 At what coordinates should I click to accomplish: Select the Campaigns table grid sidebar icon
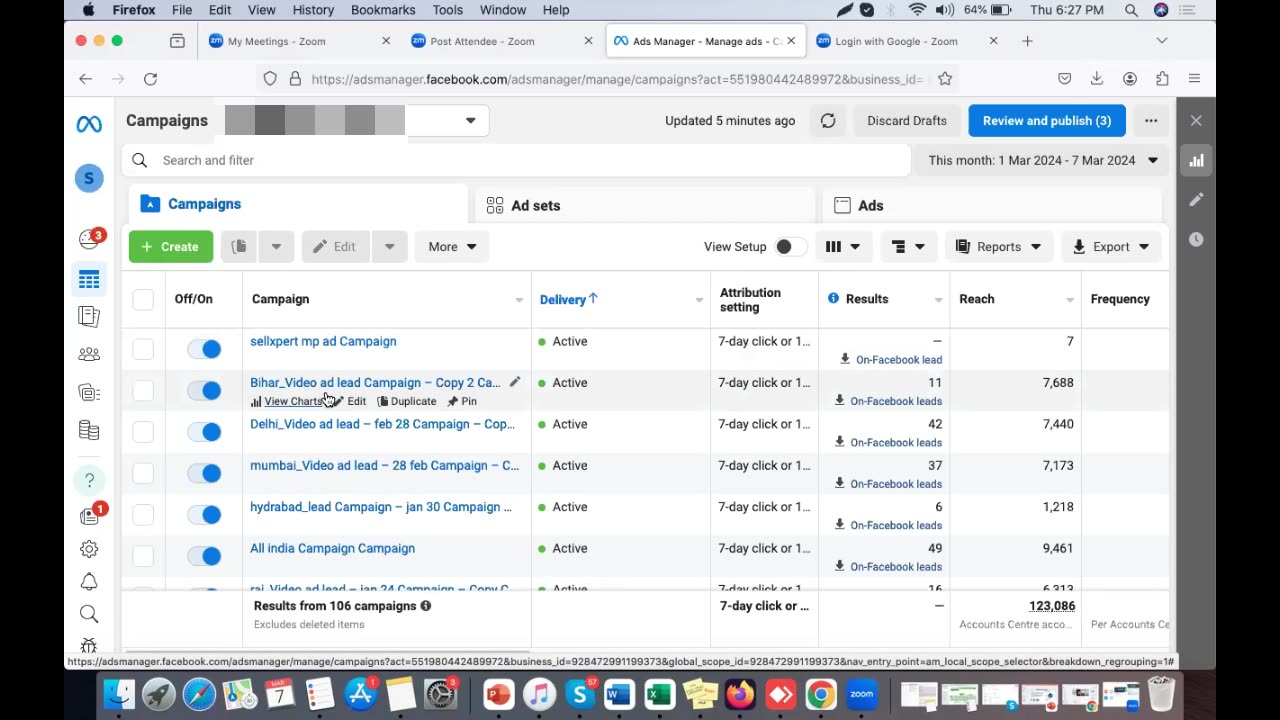point(89,280)
